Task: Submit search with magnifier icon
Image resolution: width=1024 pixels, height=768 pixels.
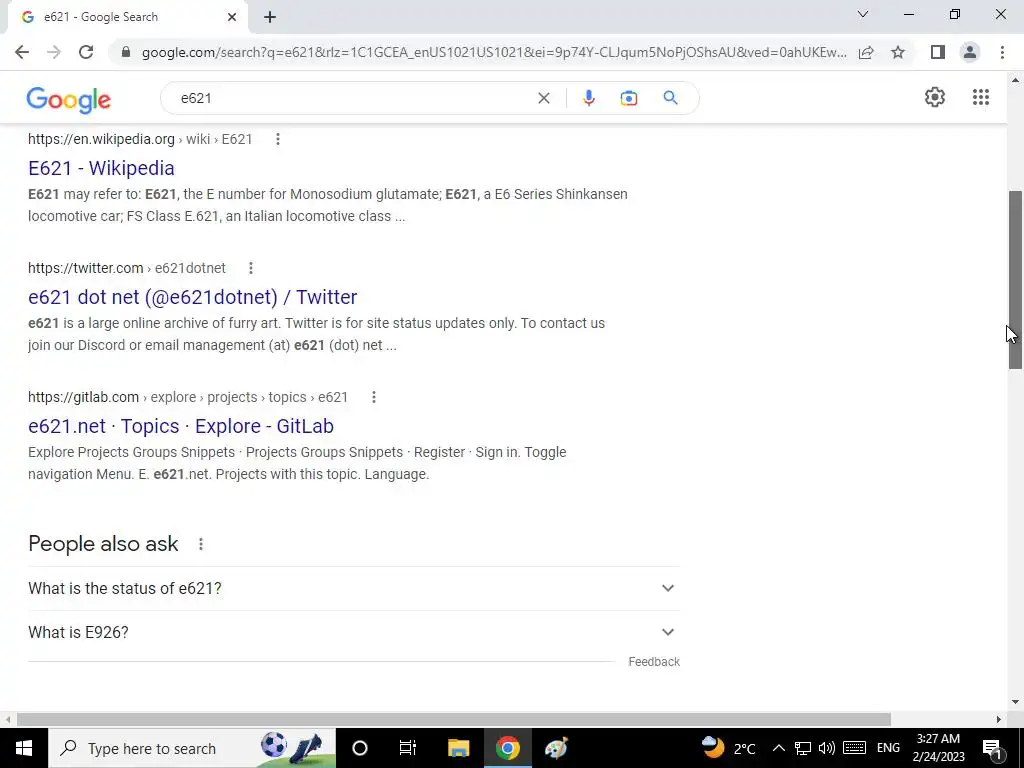Action: pyautogui.click(x=671, y=98)
